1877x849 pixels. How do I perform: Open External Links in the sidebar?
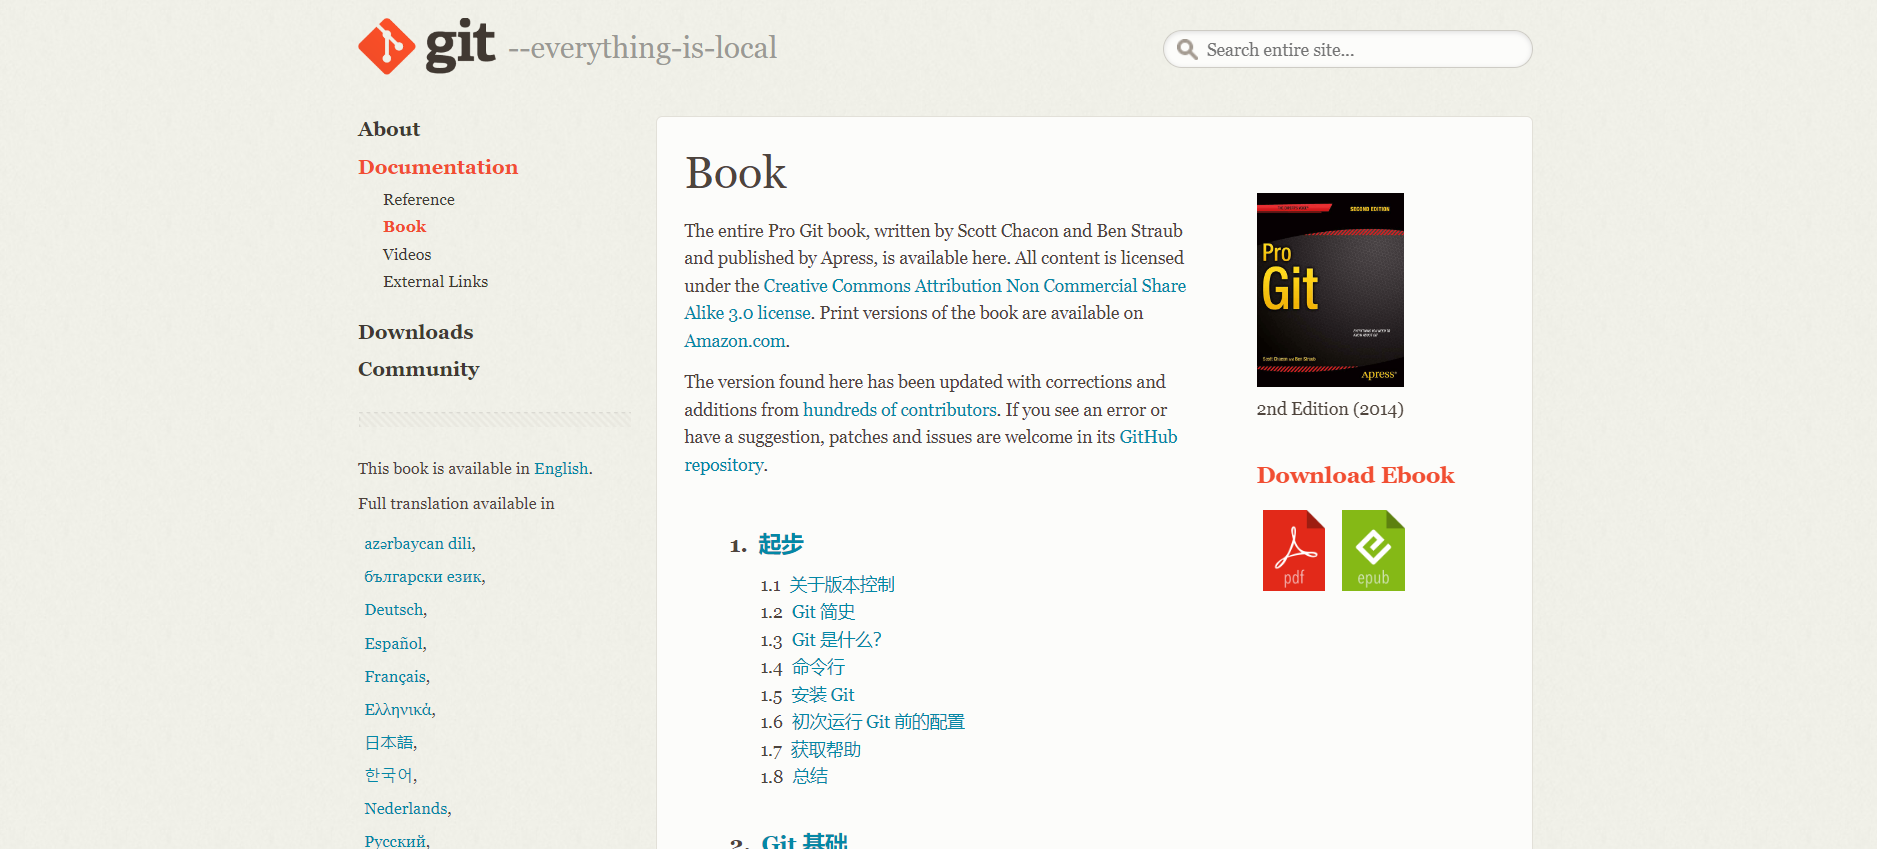435,282
